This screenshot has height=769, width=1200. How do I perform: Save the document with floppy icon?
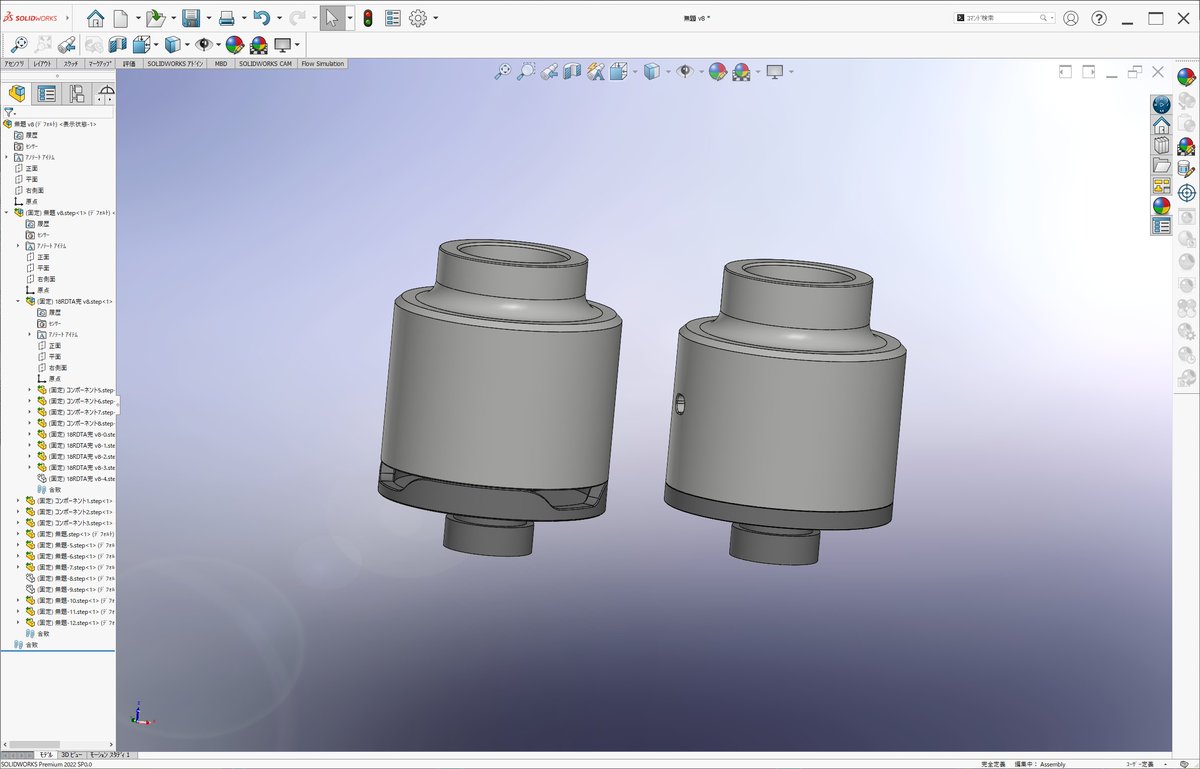click(x=191, y=18)
